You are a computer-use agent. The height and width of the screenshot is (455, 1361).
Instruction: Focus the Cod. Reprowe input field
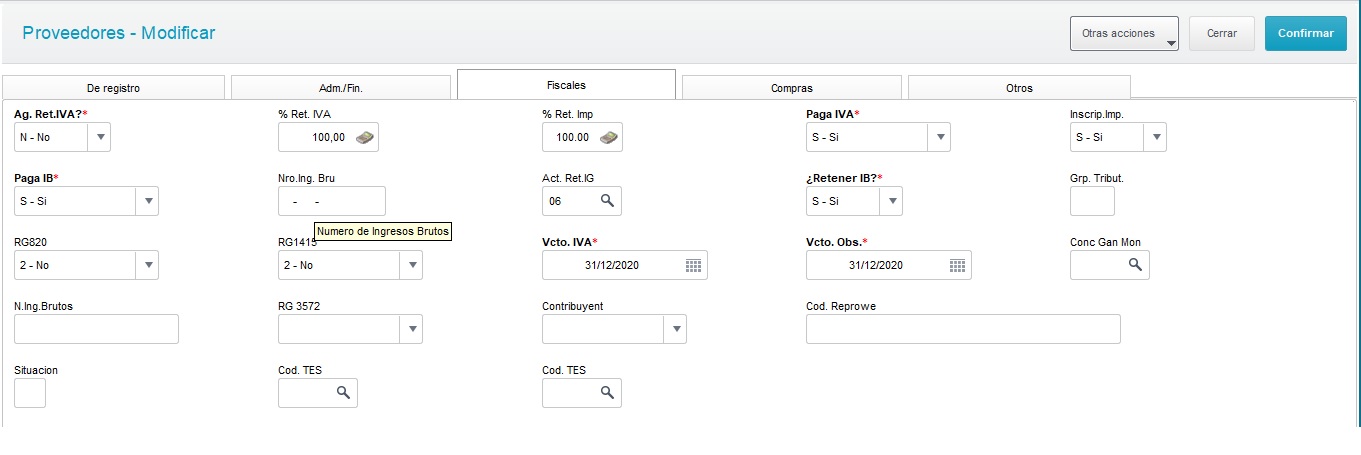tap(963, 329)
